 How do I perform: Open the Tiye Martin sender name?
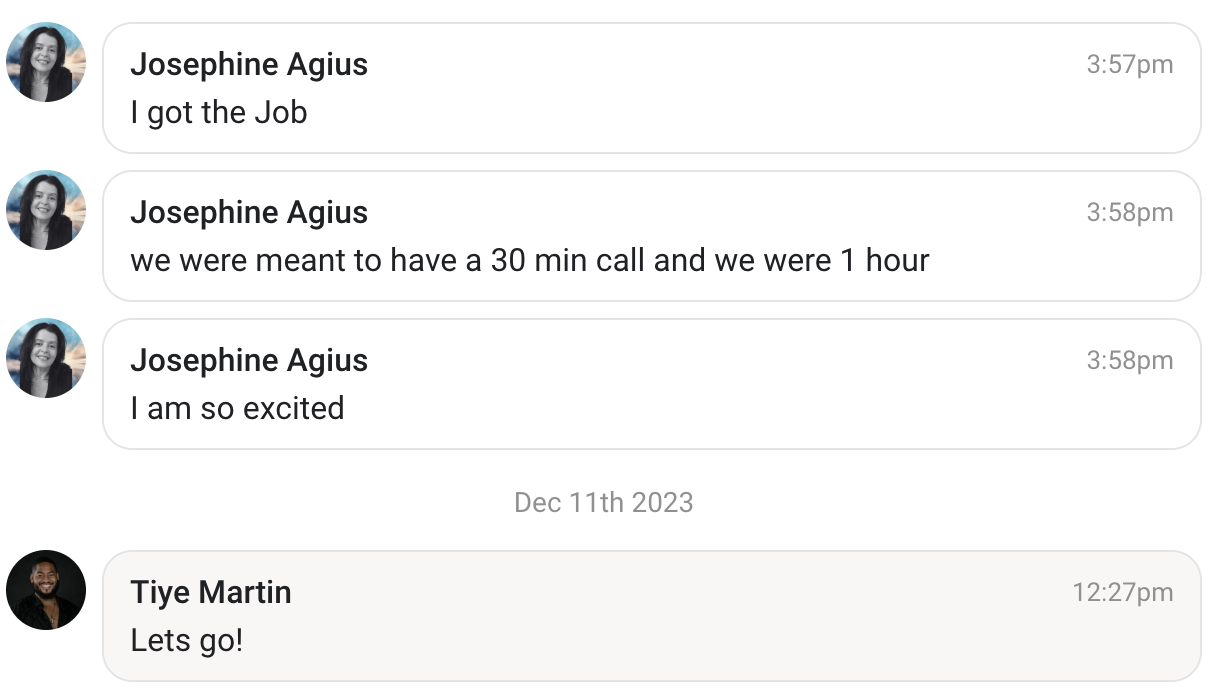(x=211, y=592)
